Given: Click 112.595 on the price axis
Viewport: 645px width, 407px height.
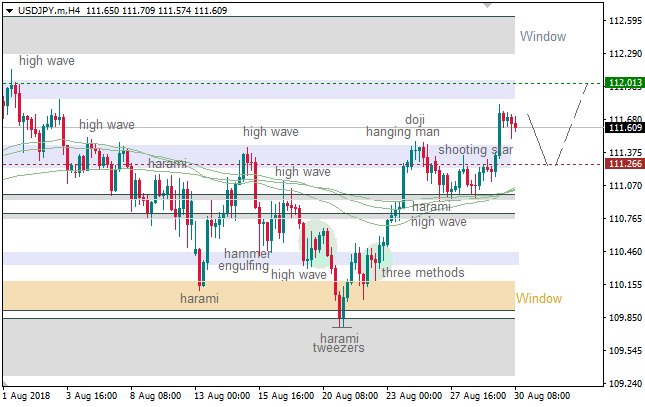Looking at the screenshot, I should tap(624, 20).
